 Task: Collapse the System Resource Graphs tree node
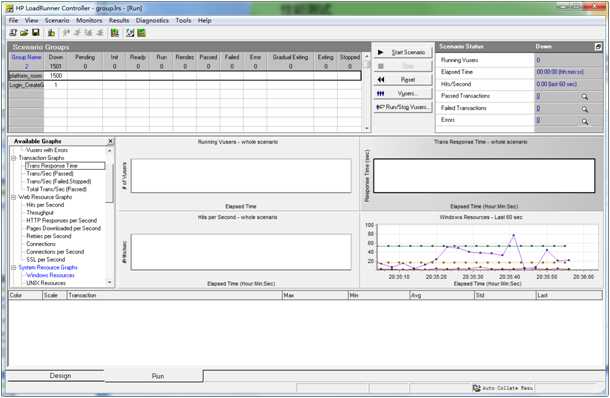tap(14, 268)
